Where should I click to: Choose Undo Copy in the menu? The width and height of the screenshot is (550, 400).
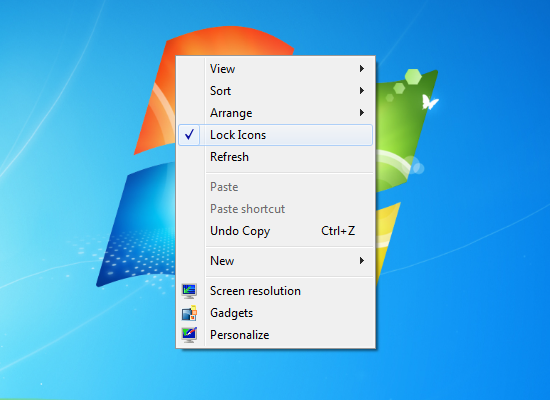(275, 231)
